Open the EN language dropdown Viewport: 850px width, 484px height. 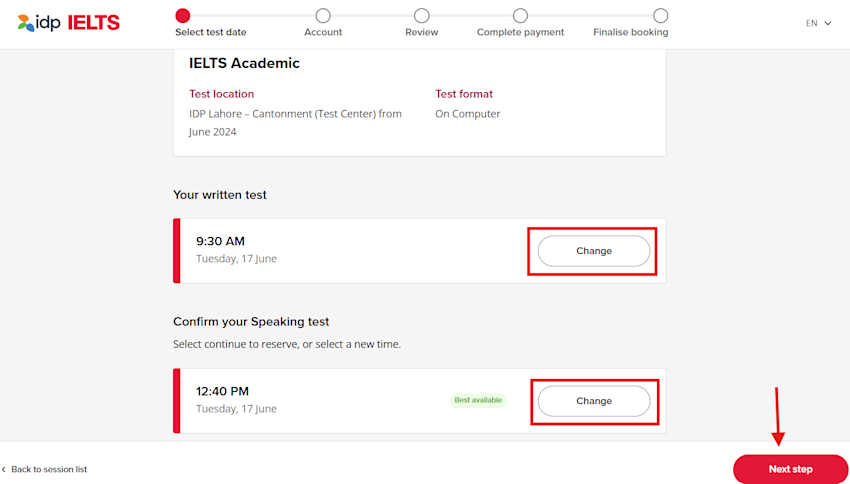point(818,23)
